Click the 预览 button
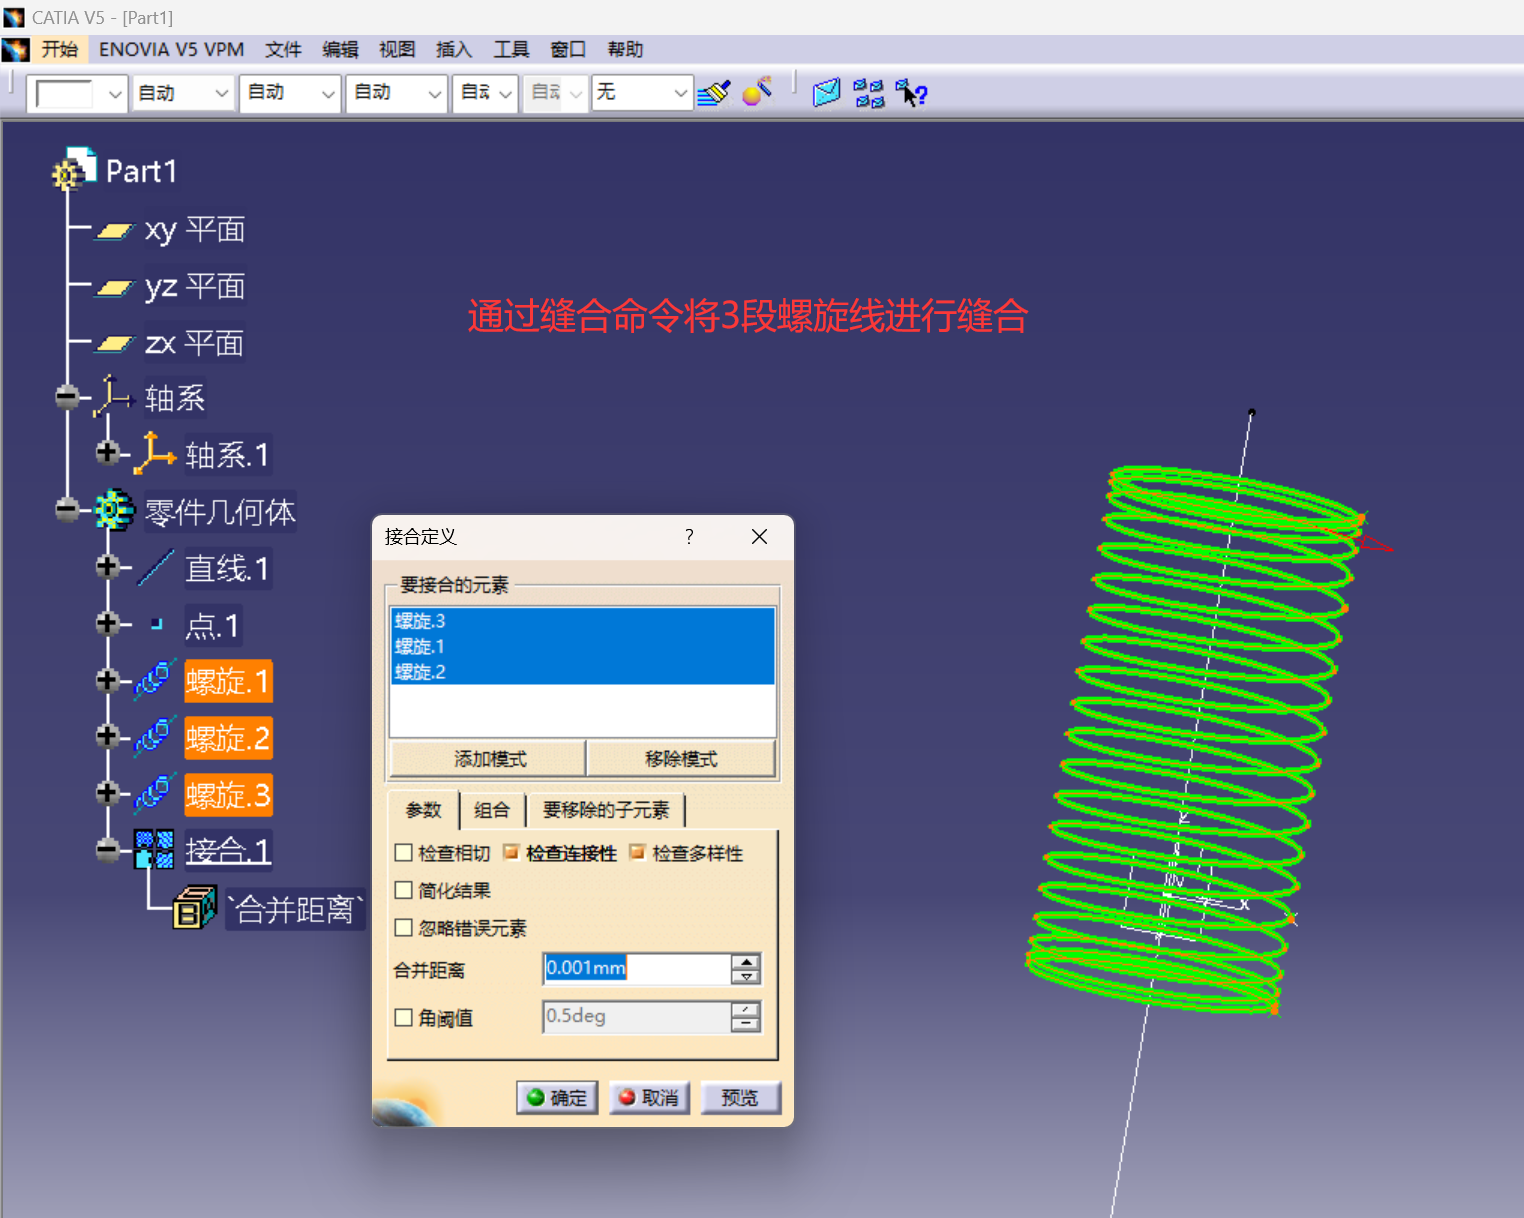This screenshot has width=1524, height=1218. point(740,1097)
